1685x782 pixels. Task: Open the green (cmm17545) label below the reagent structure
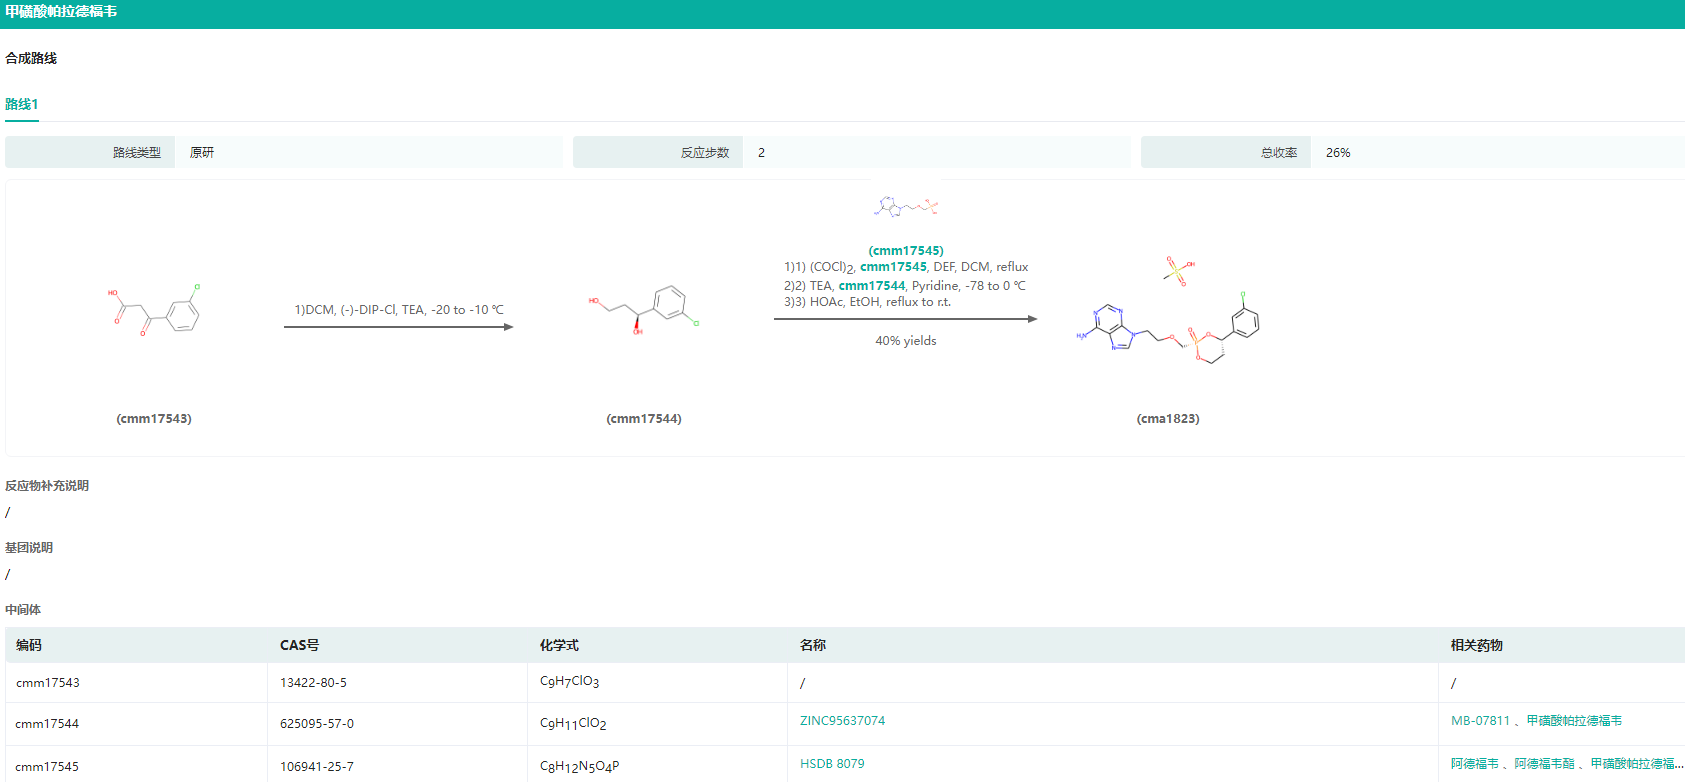tap(905, 251)
